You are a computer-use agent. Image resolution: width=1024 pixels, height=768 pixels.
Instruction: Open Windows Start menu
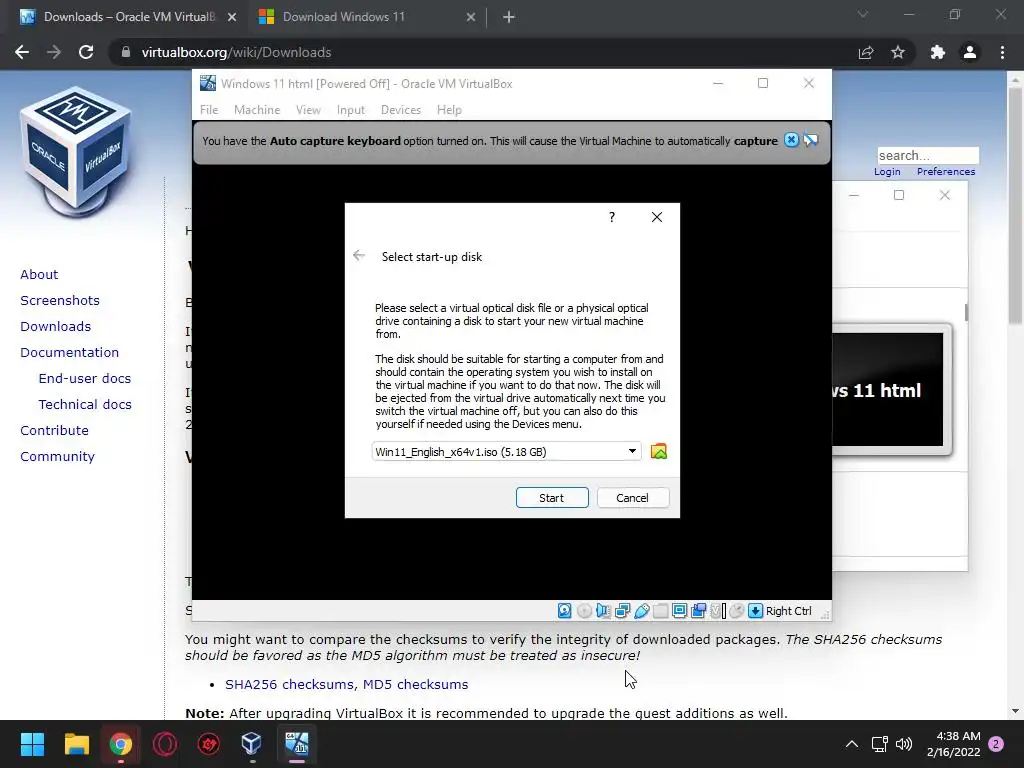click(x=32, y=744)
